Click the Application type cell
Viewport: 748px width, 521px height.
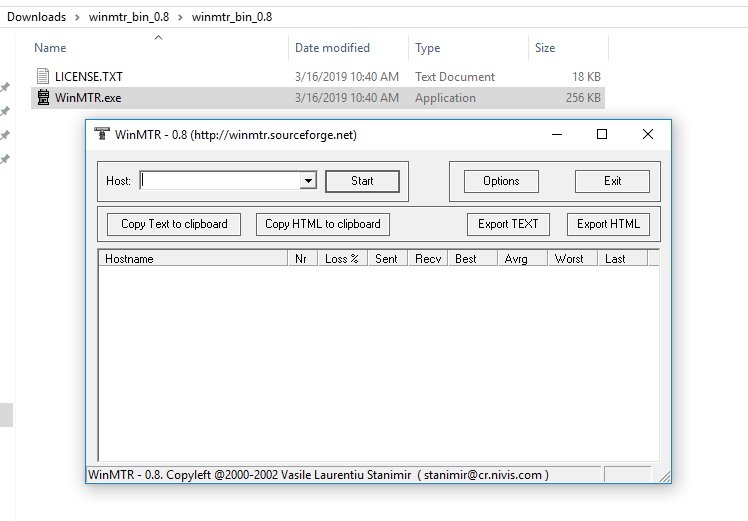(x=445, y=98)
